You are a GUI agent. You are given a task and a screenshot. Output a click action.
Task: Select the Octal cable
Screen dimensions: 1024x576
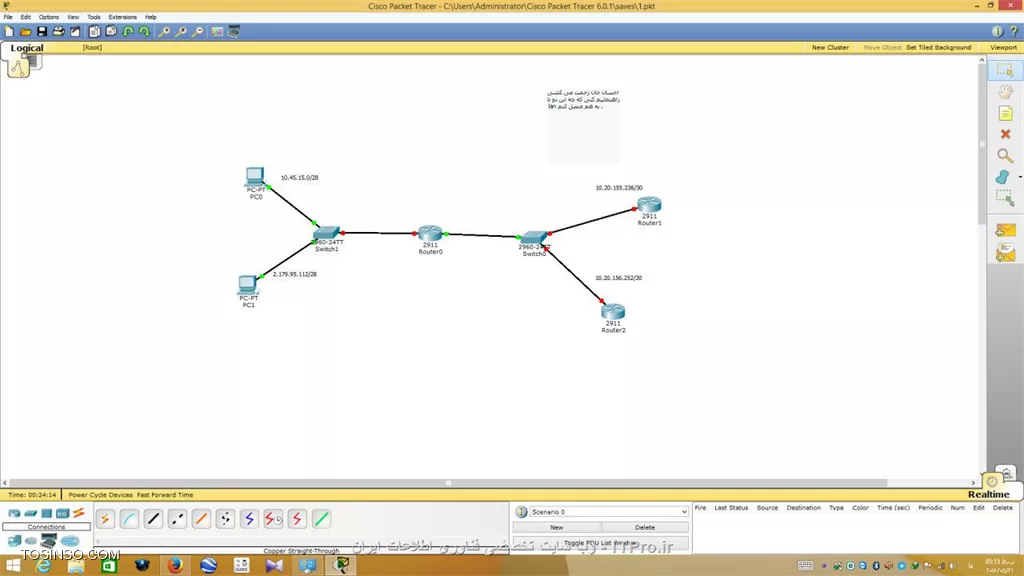coord(321,519)
